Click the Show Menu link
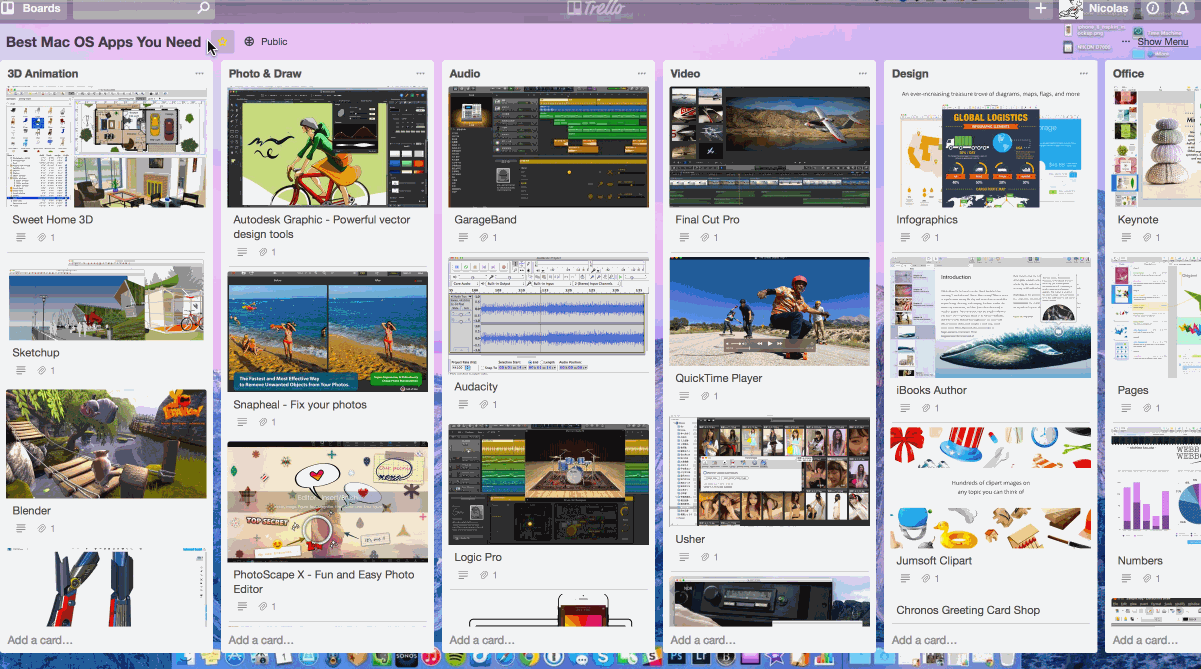Image resolution: width=1201 pixels, height=669 pixels. point(1163,42)
